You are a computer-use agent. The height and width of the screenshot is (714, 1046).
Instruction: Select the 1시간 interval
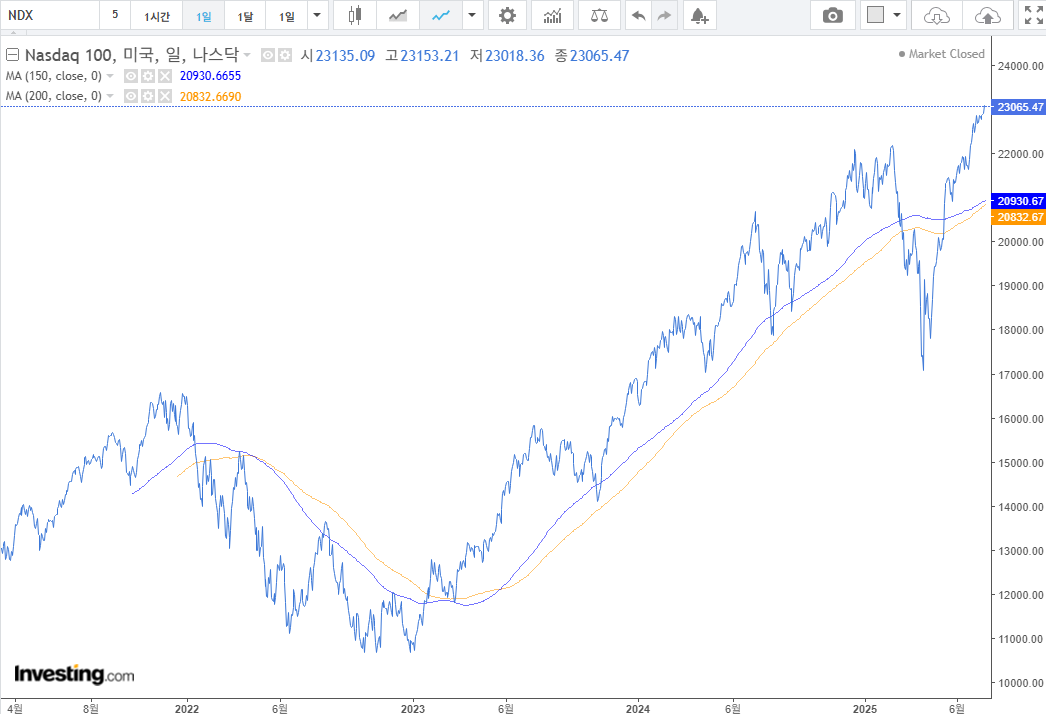pos(157,15)
